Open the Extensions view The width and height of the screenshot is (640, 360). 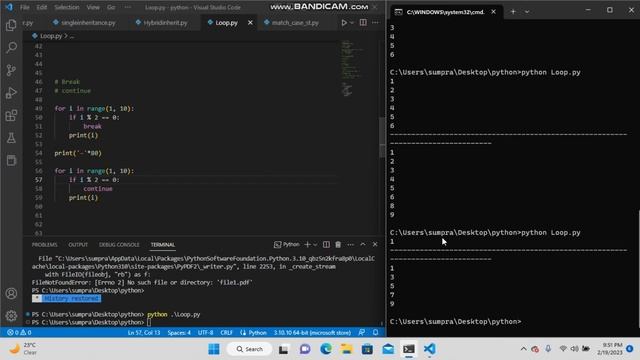click(11, 115)
